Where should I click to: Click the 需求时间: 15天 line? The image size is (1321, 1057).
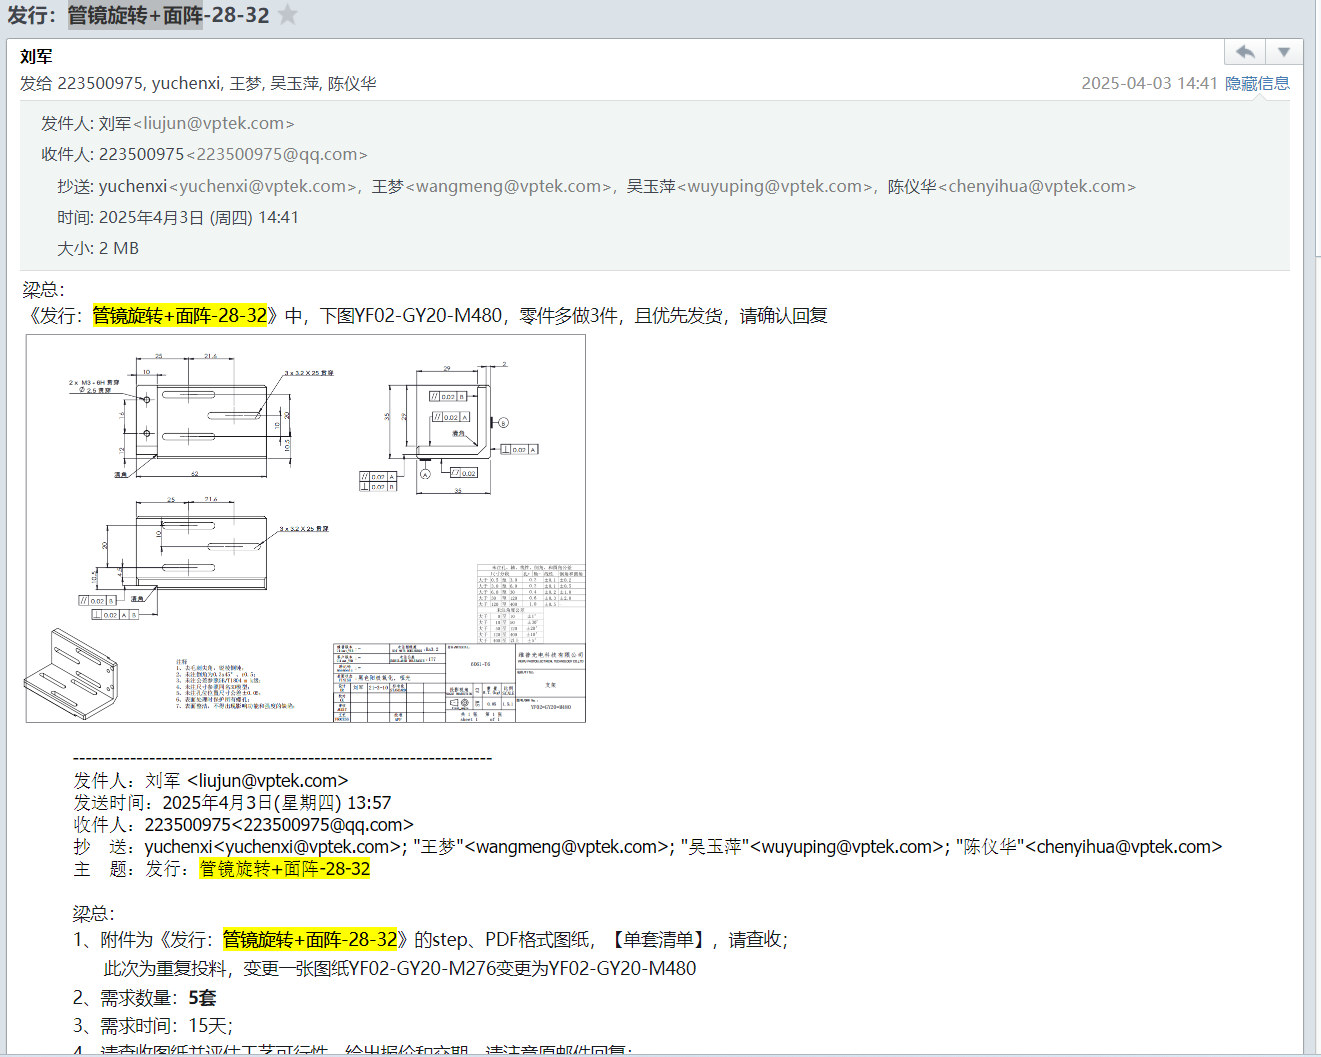coord(153,1026)
